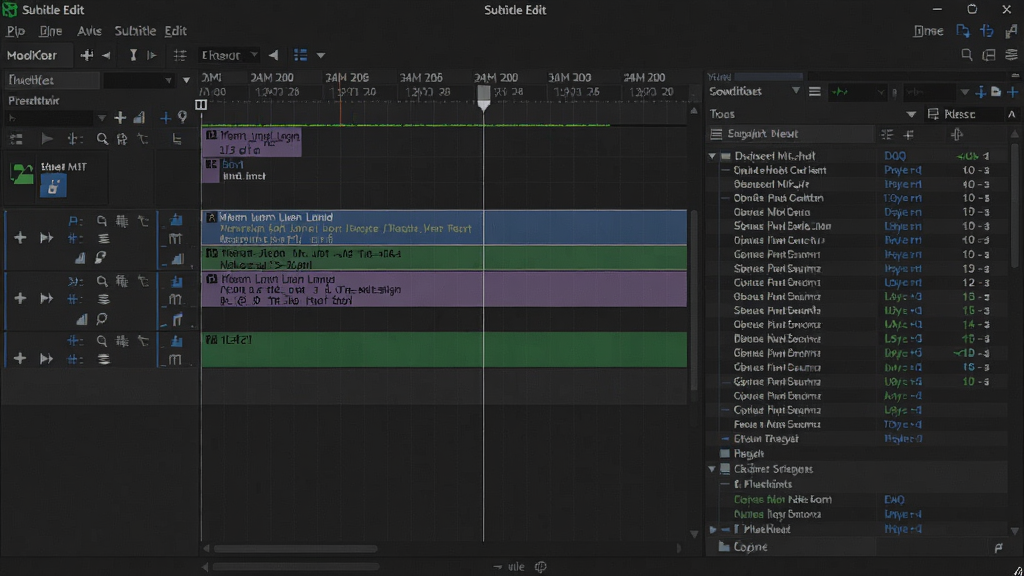This screenshot has width=1024, height=576.
Task: Select the bottom green clip on the timeline
Action: pos(445,349)
